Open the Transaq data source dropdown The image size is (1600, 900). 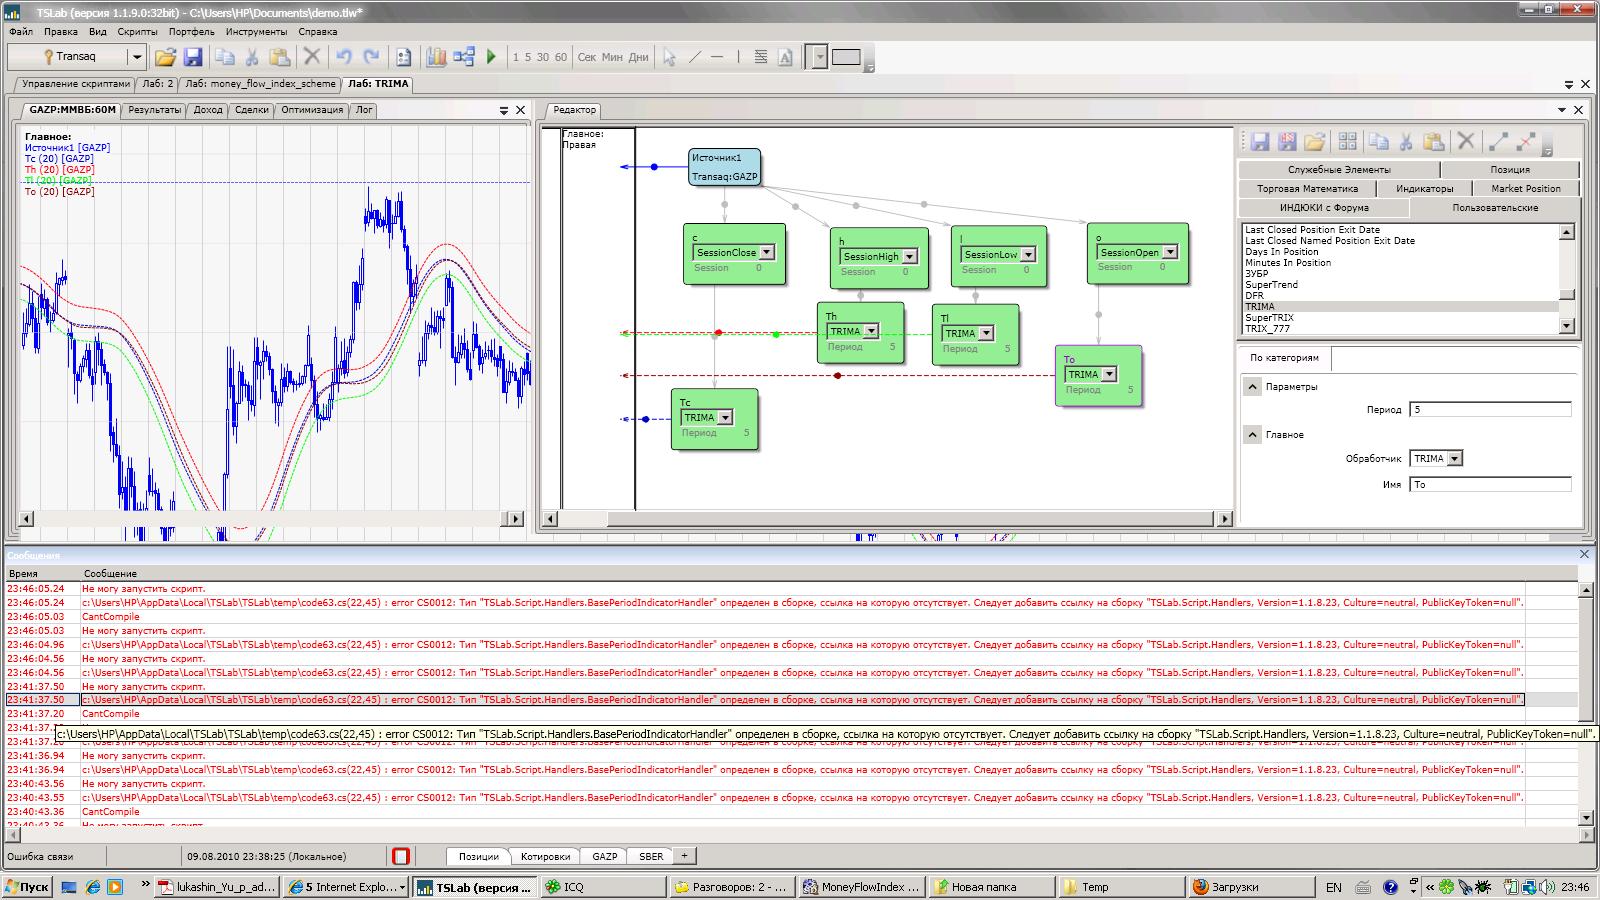(x=137, y=57)
